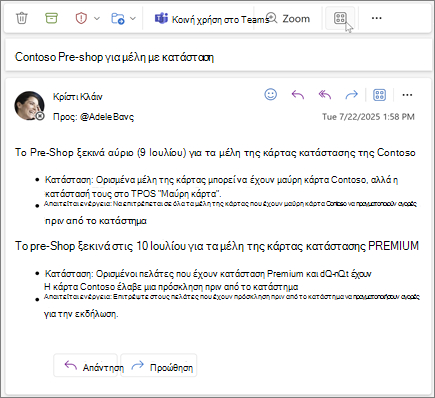
Task: Click text πριν από το κατάστημα line
Action: [96, 221]
